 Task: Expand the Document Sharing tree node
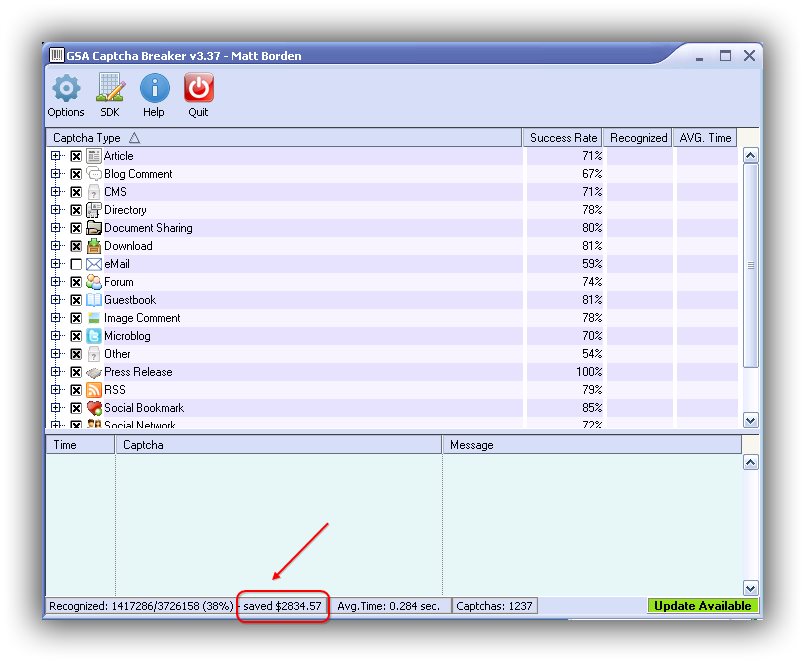[x=55, y=228]
